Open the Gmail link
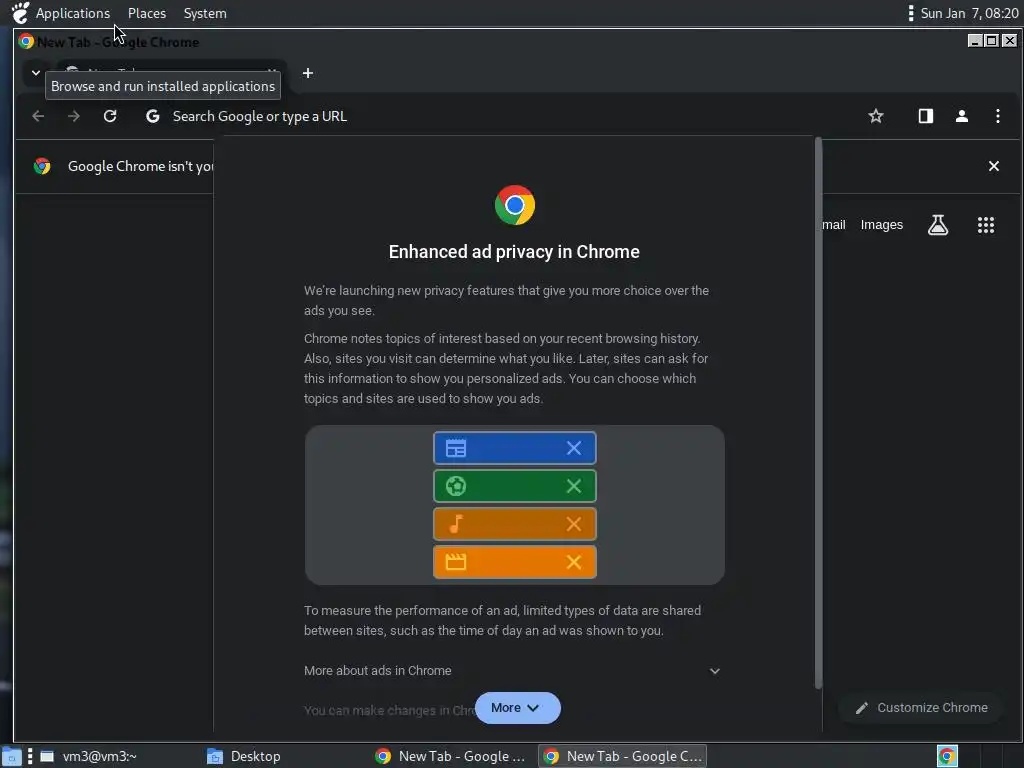The width and height of the screenshot is (1024, 768). 834,225
